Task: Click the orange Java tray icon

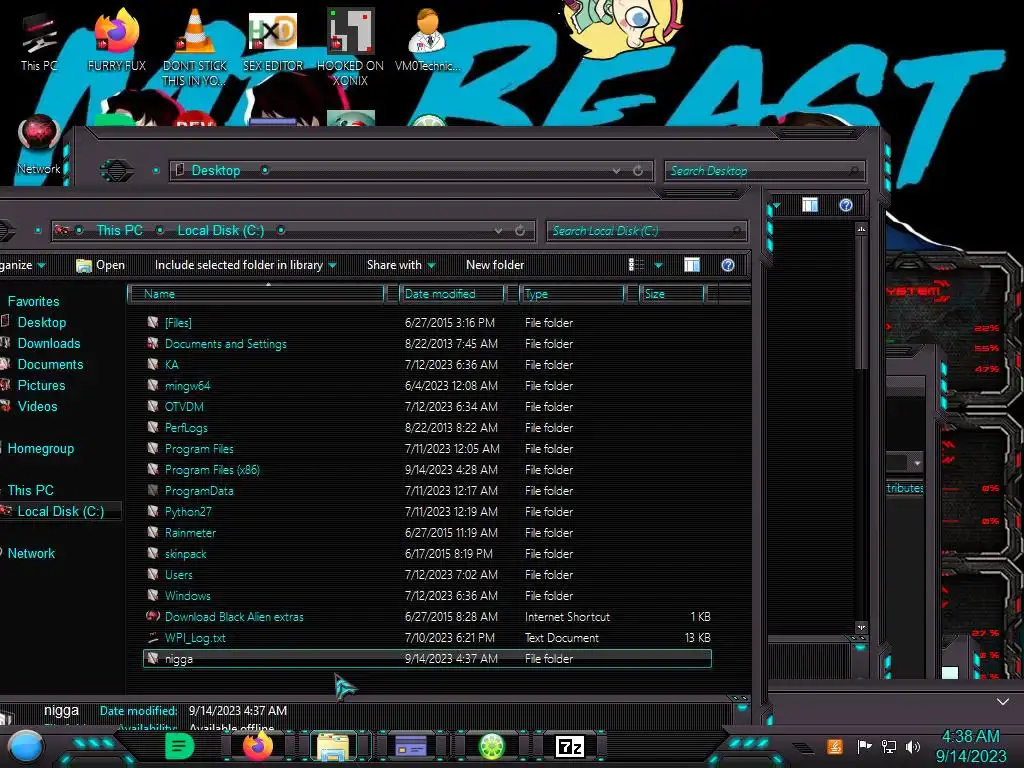Action: pyautogui.click(x=835, y=746)
